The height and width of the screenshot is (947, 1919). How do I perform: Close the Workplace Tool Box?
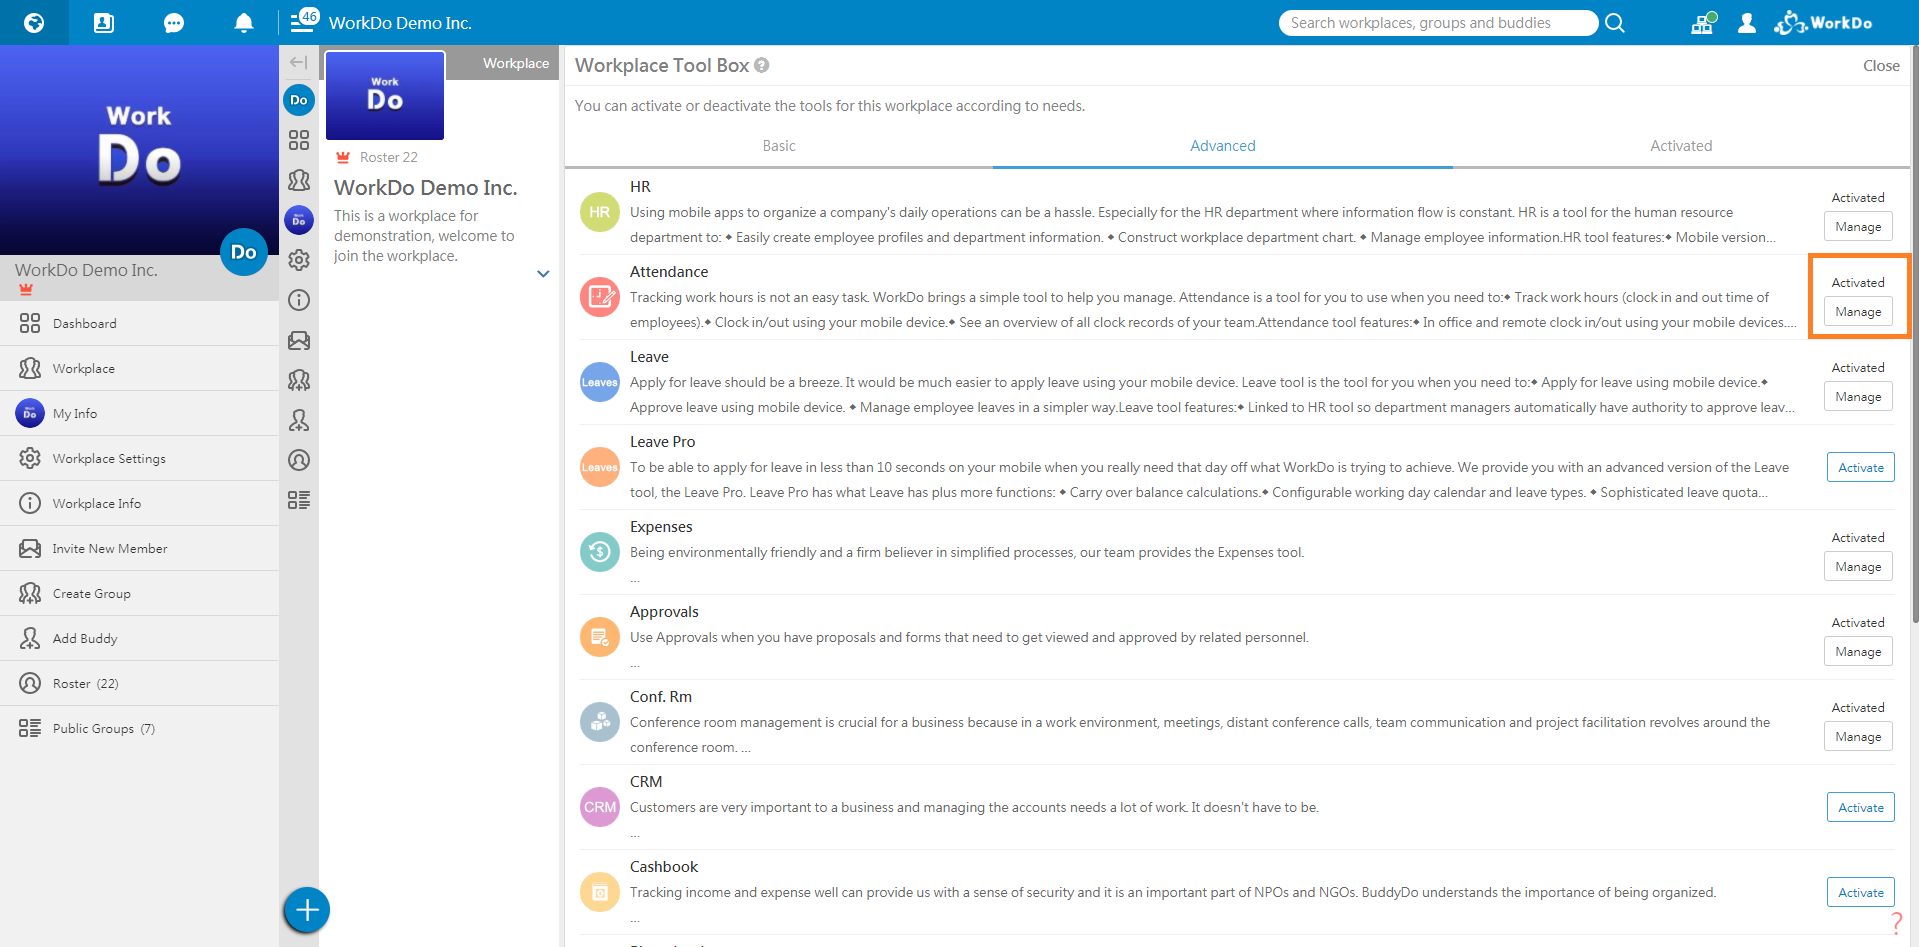[1881, 65]
